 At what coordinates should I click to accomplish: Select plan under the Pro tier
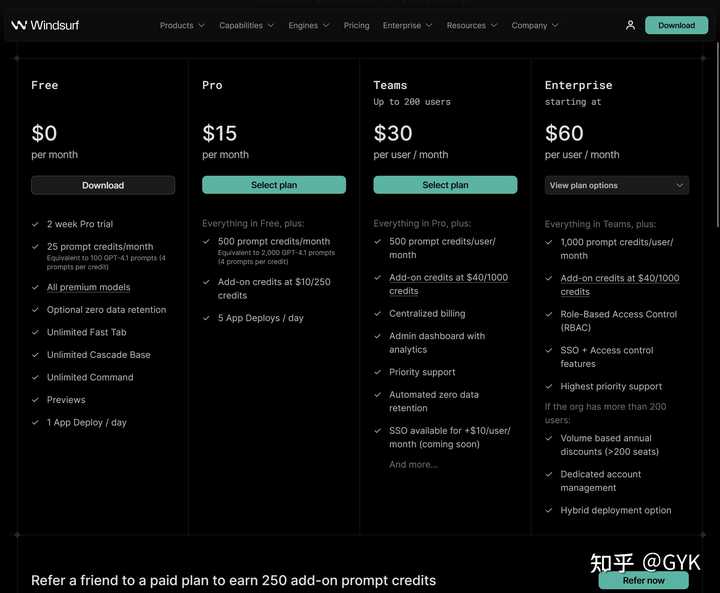point(274,185)
